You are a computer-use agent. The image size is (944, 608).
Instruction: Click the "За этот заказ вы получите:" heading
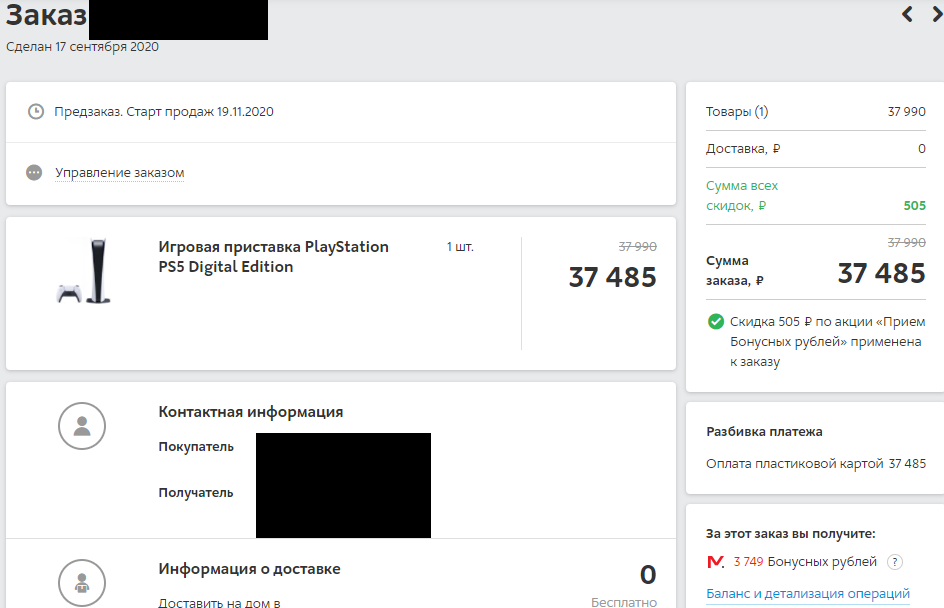click(x=790, y=534)
